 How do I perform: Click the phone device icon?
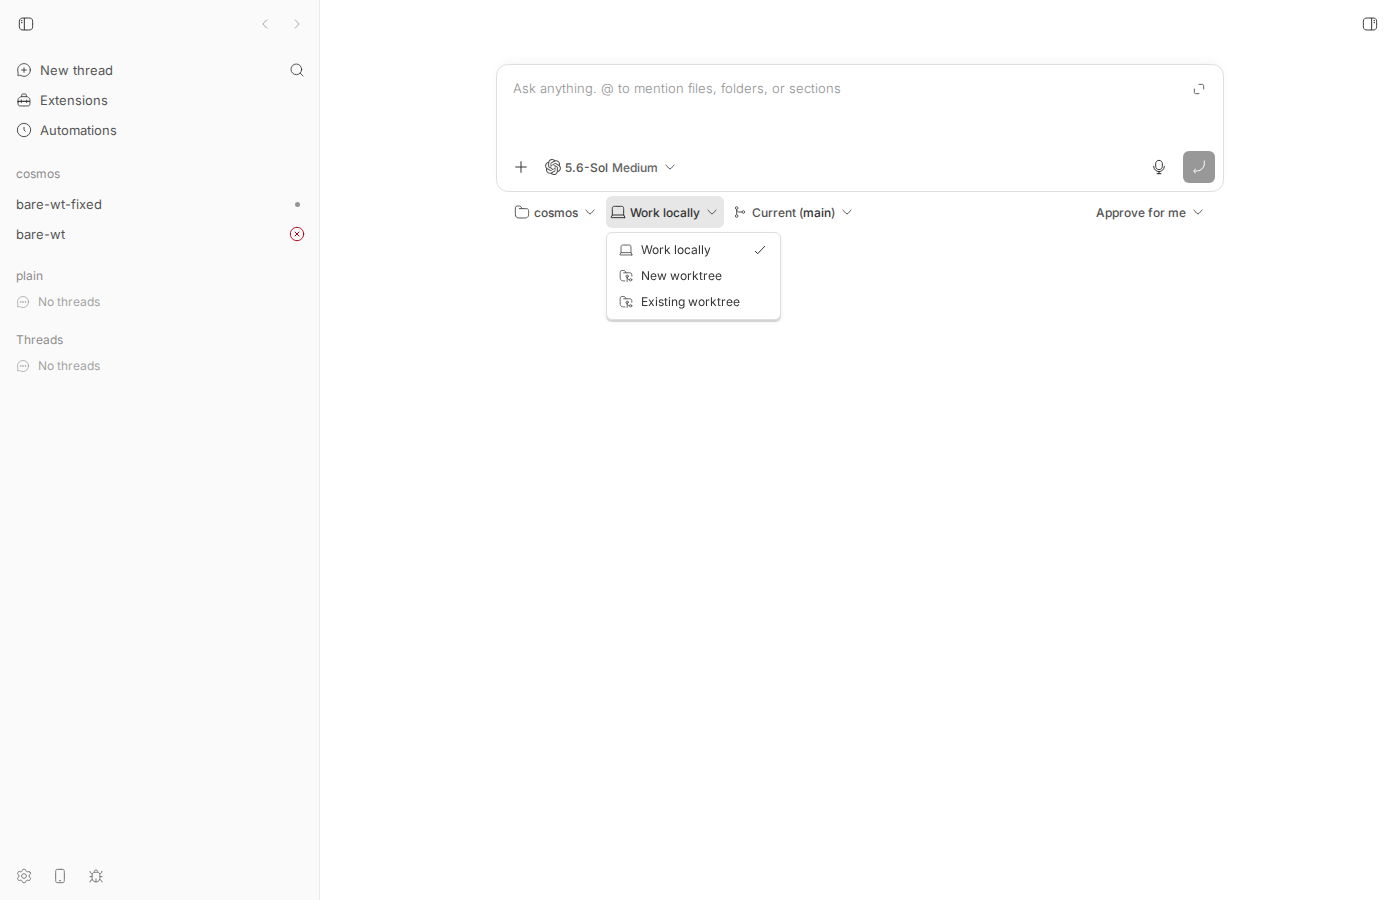(x=60, y=876)
